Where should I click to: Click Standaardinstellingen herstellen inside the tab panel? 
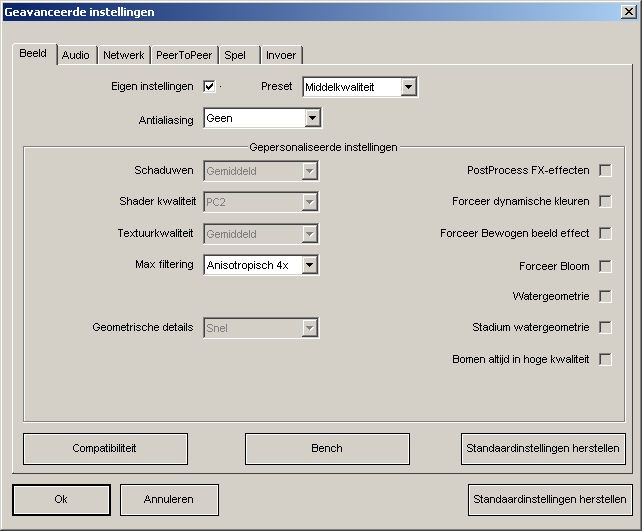tap(543, 449)
